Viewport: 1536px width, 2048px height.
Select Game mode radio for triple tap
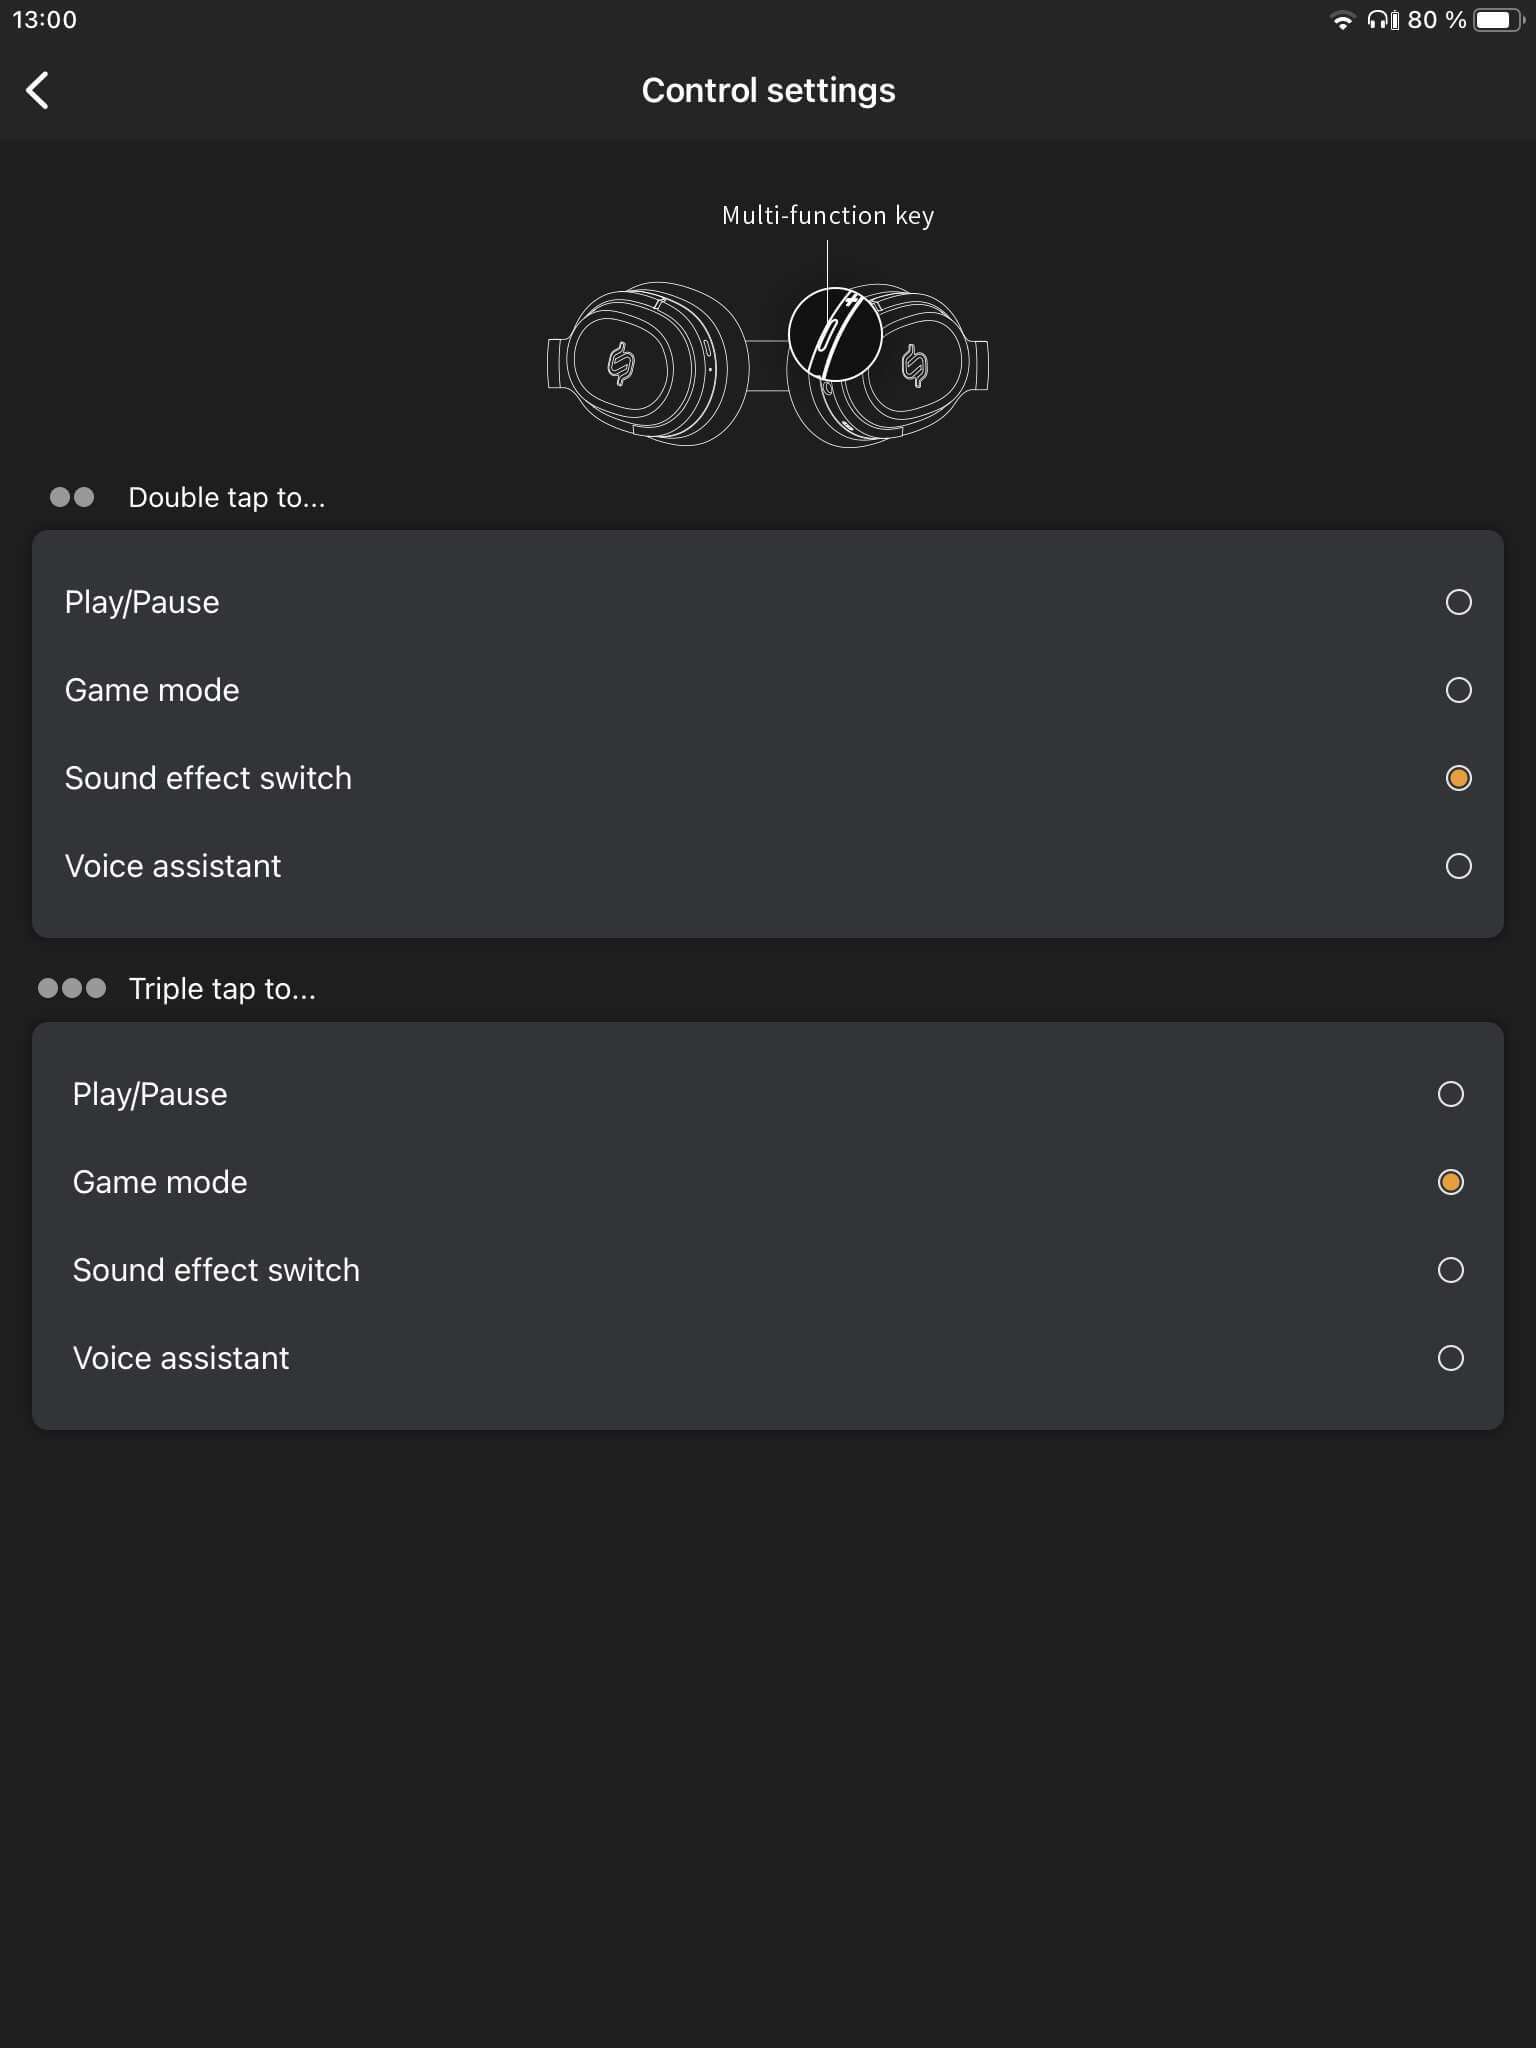pos(1450,1182)
